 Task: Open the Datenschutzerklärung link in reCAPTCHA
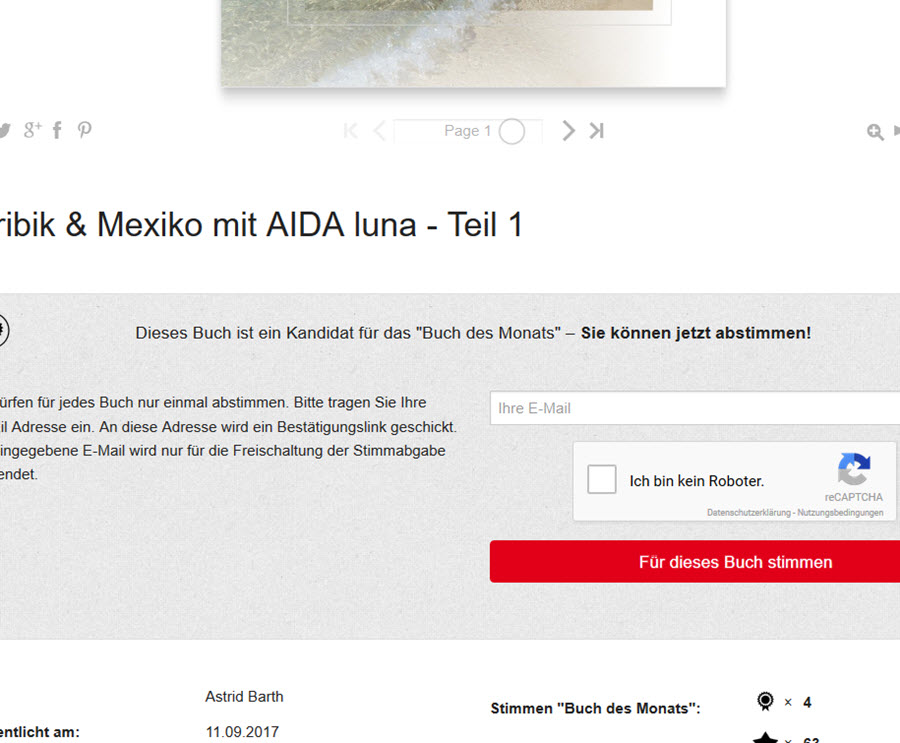click(x=748, y=513)
